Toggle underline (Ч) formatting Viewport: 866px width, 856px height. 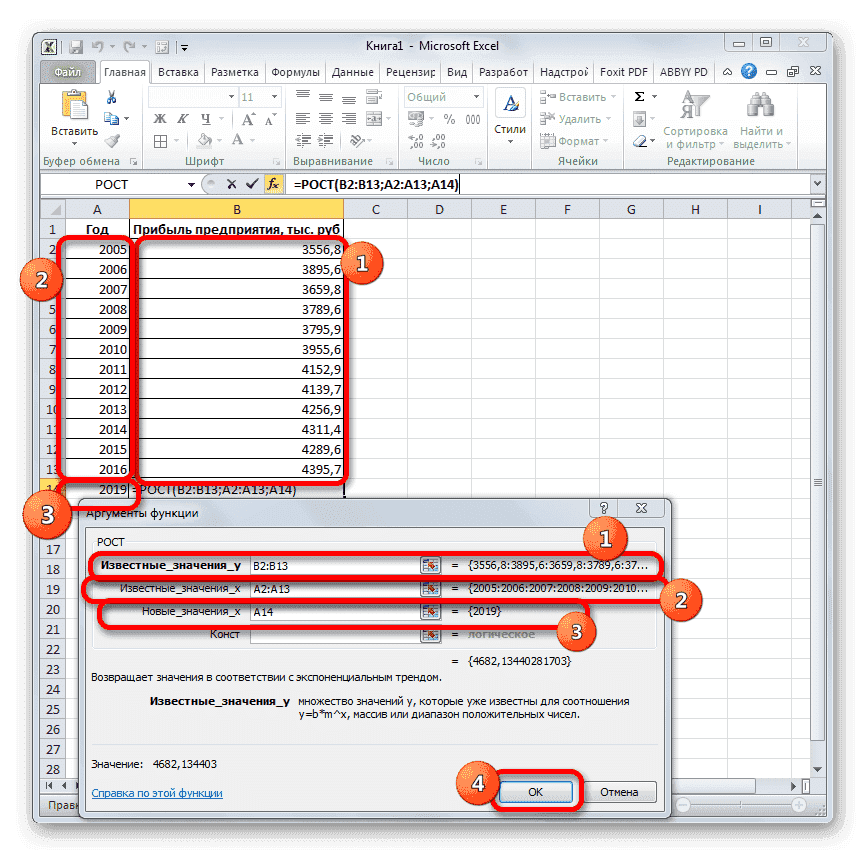204,117
